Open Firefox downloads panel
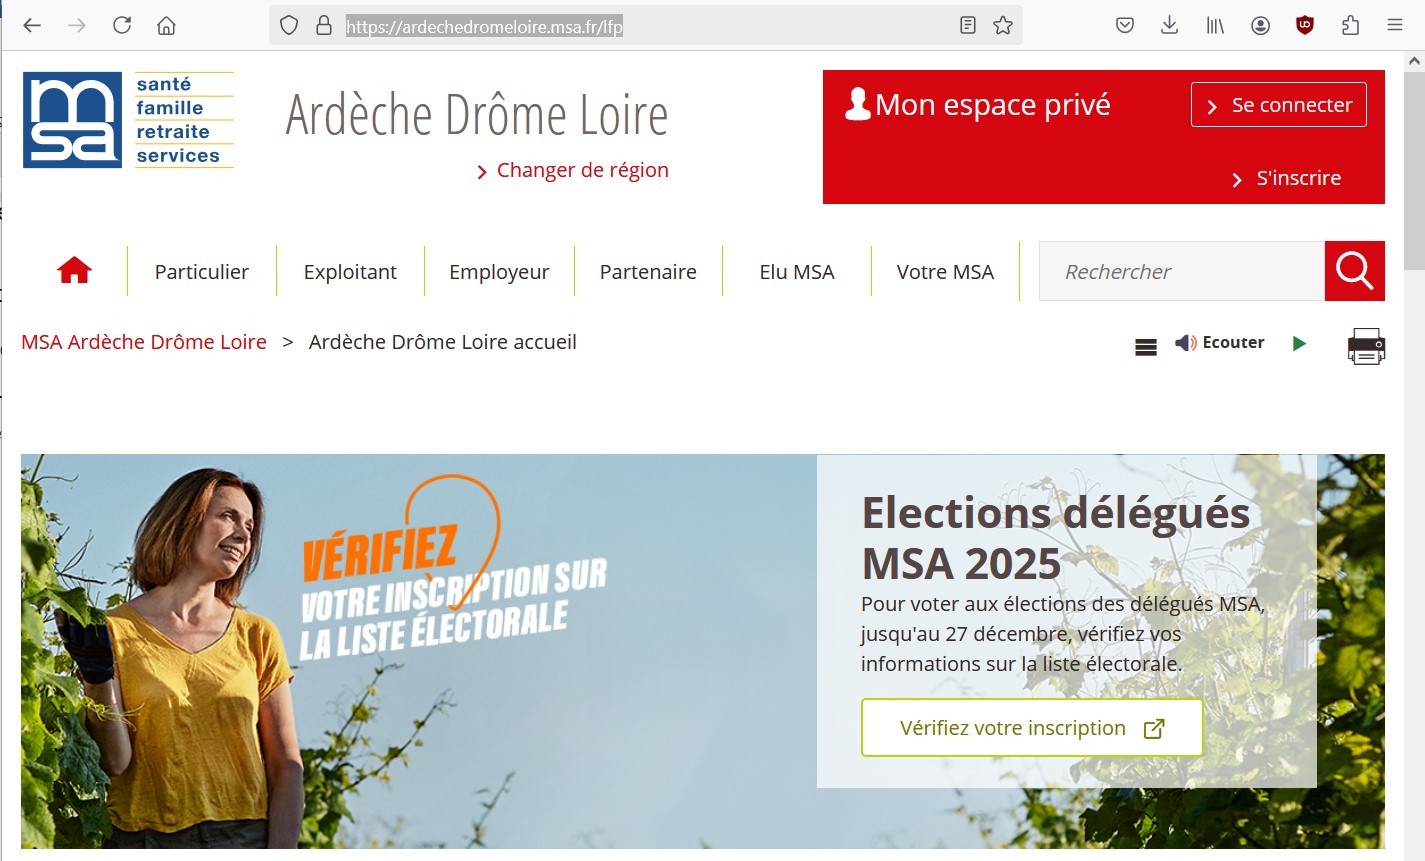The width and height of the screenshot is (1425, 861). pos(1169,26)
